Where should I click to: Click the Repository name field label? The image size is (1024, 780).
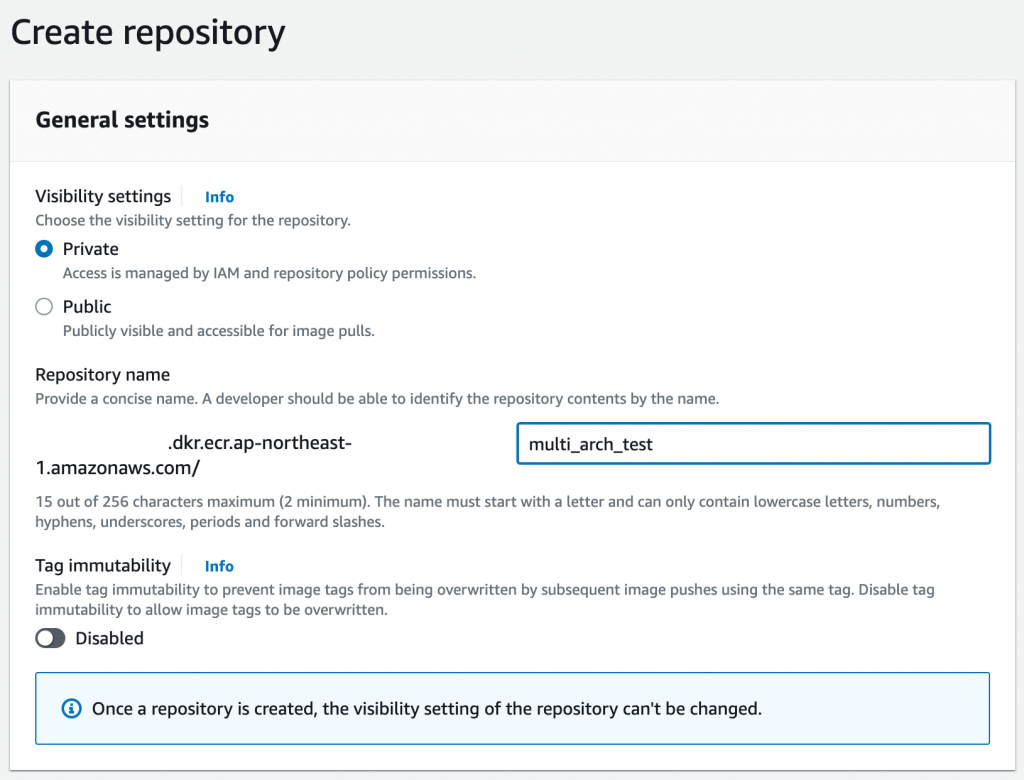[102, 375]
